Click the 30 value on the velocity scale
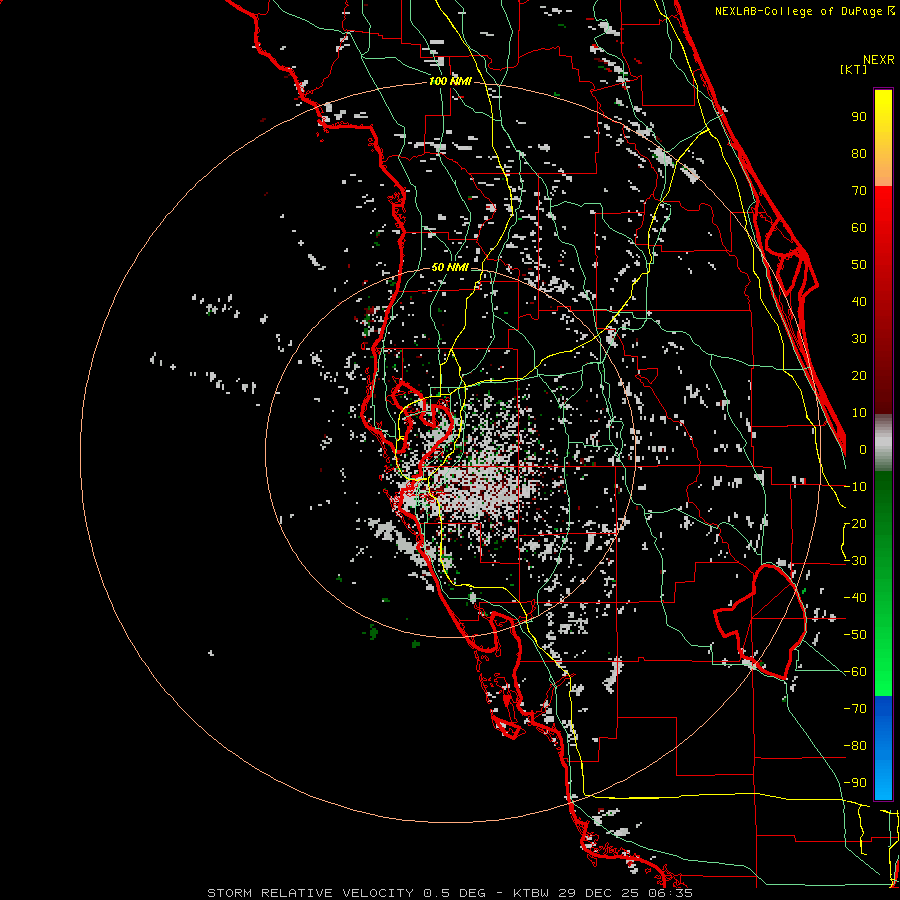The image size is (900, 900). pos(859,339)
